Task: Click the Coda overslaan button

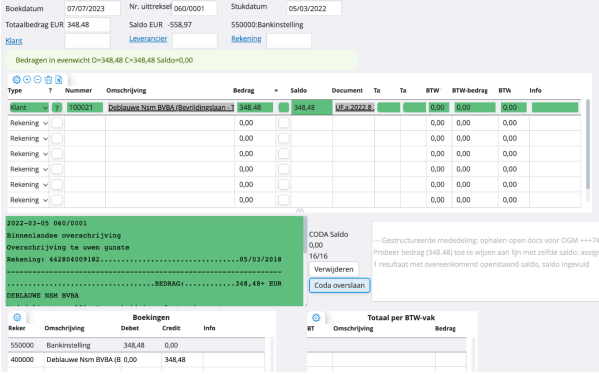Action: [x=339, y=285]
